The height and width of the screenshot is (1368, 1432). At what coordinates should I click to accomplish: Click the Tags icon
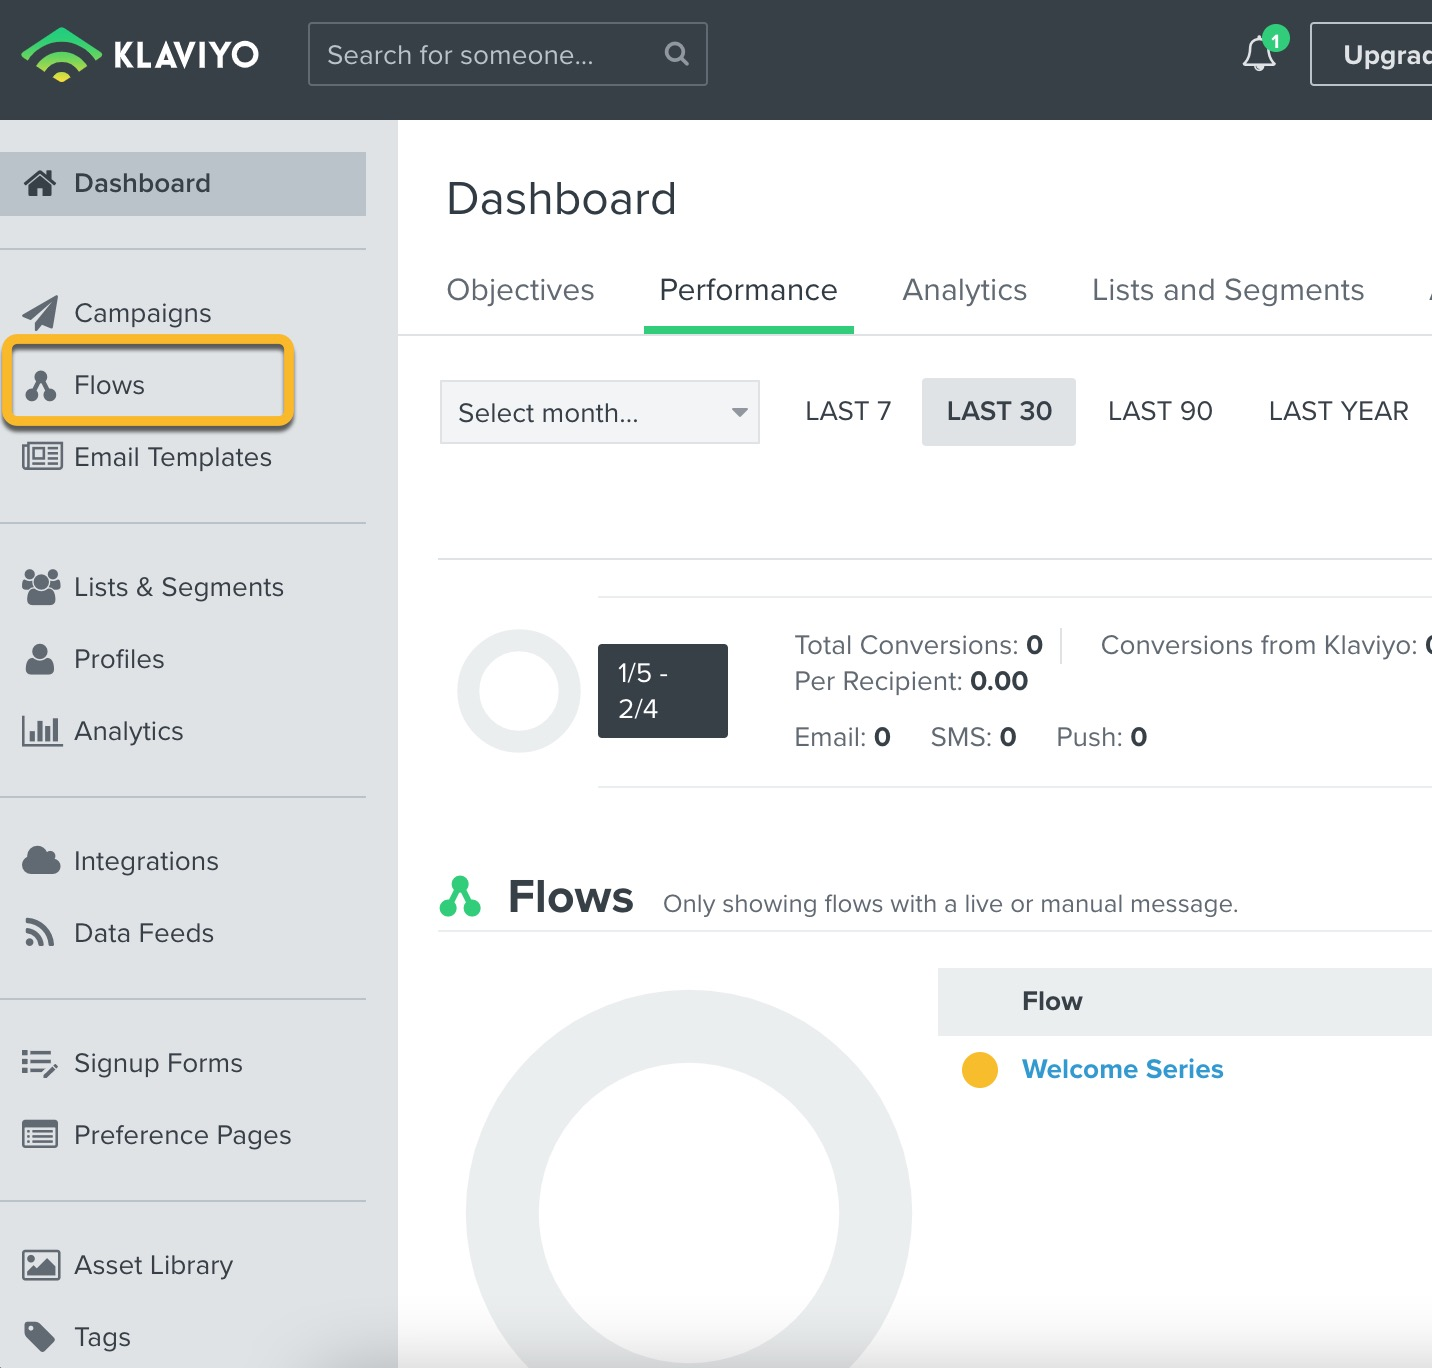[40, 1337]
